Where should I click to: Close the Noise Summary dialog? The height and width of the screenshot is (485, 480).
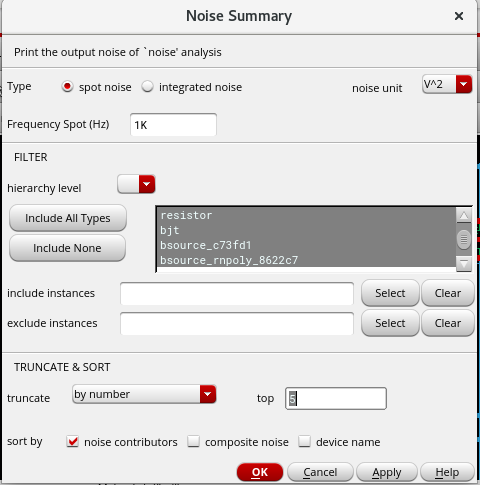(x=459, y=16)
